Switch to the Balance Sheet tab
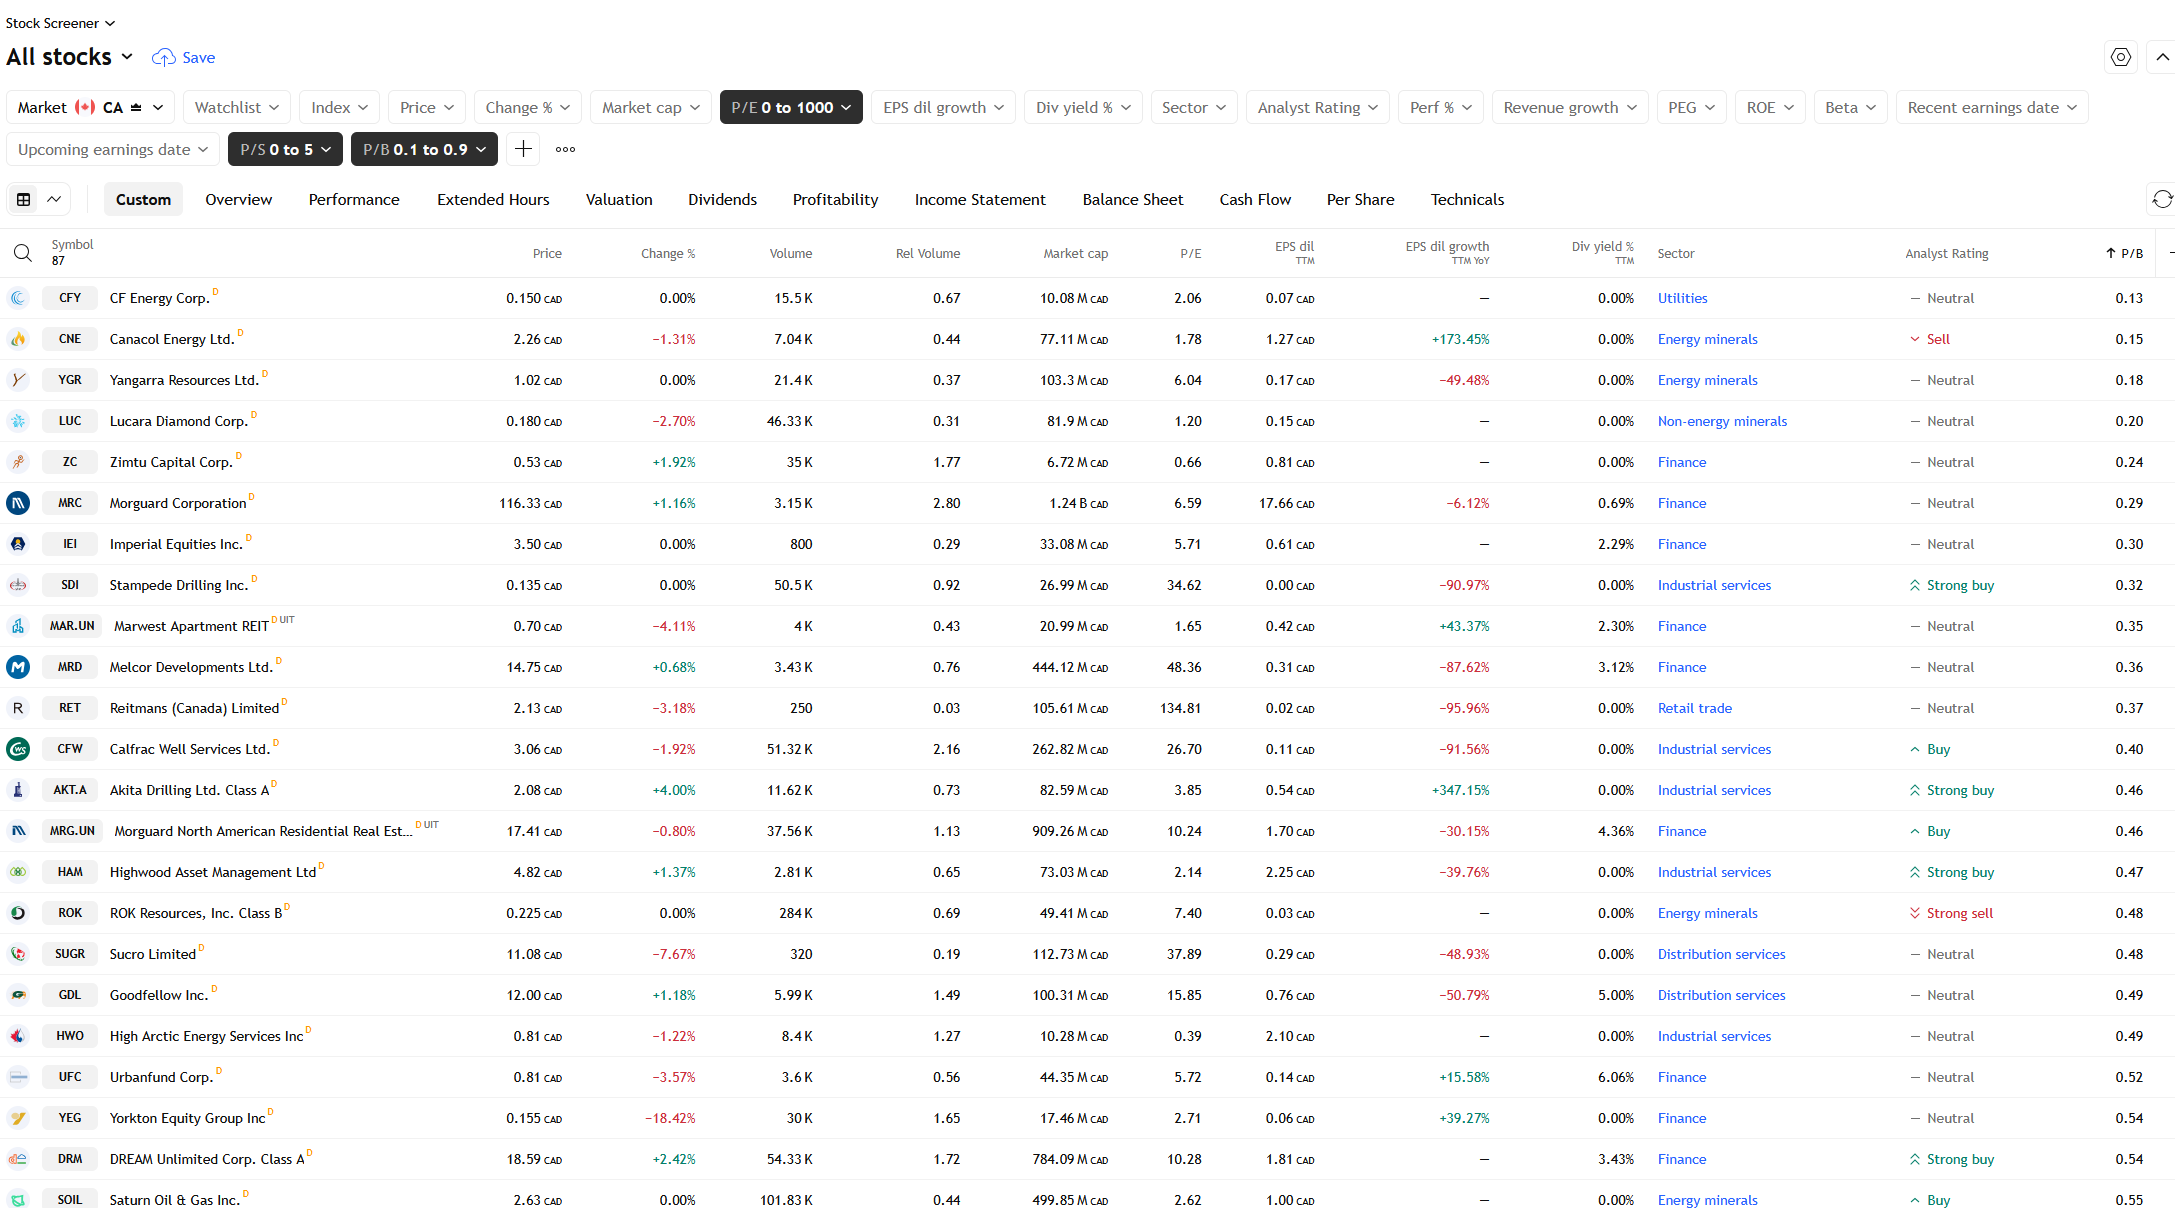This screenshot has height=1208, width=2175. tap(1132, 200)
